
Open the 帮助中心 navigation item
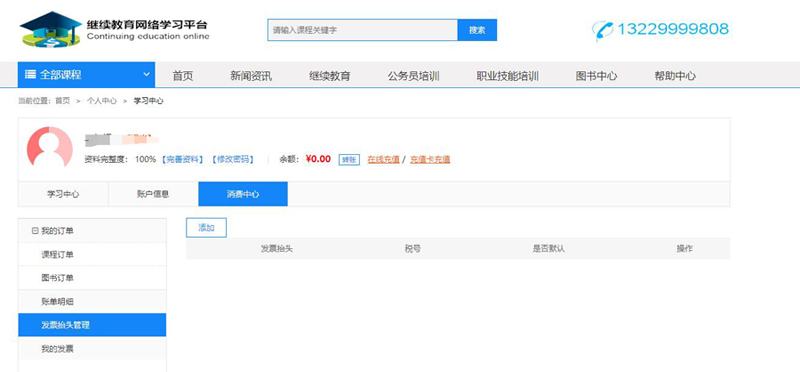click(x=675, y=76)
